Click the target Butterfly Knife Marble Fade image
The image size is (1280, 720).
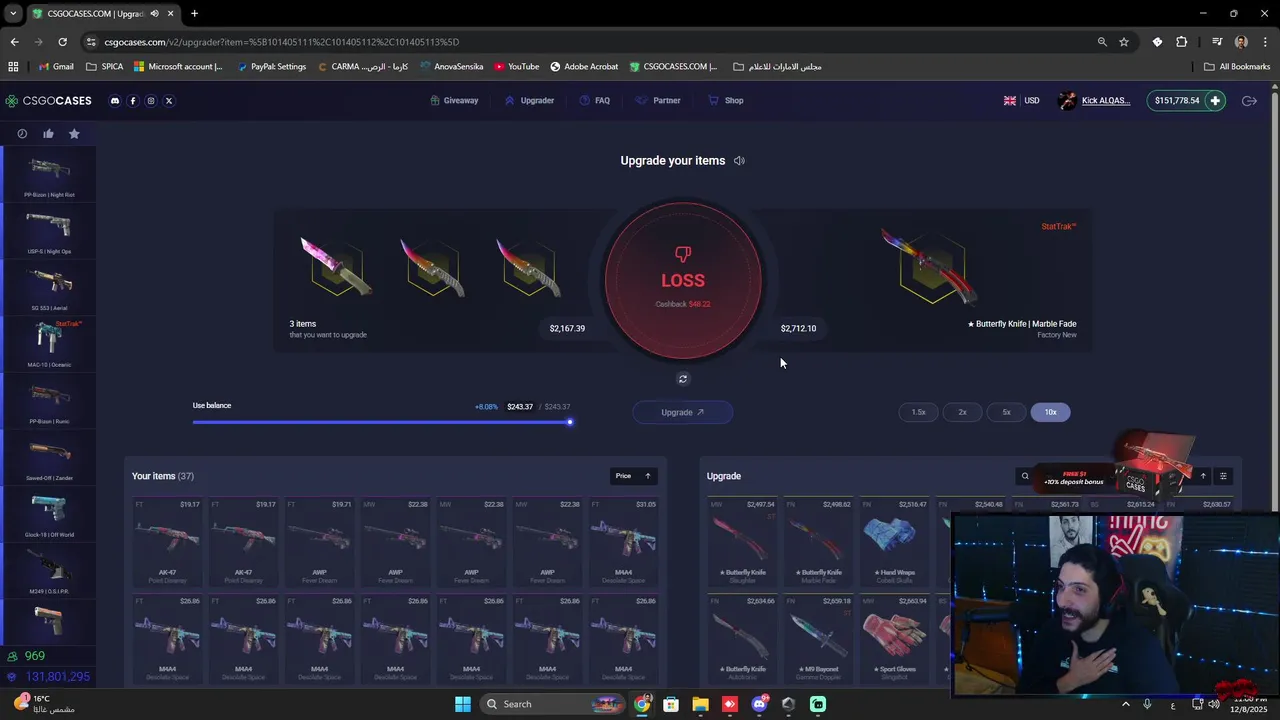pyautogui.click(x=930, y=267)
